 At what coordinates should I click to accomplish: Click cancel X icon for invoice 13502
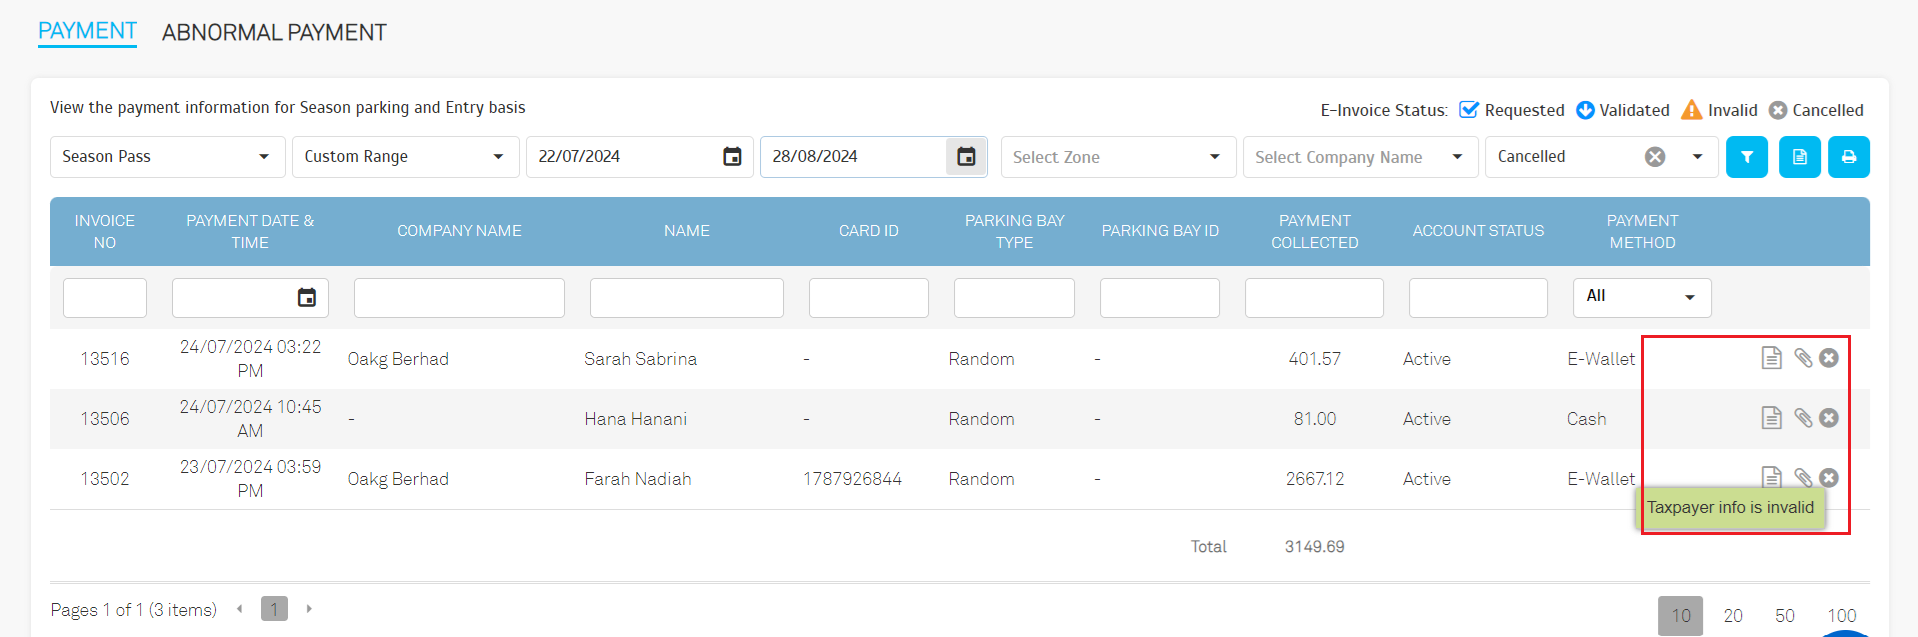1829,478
